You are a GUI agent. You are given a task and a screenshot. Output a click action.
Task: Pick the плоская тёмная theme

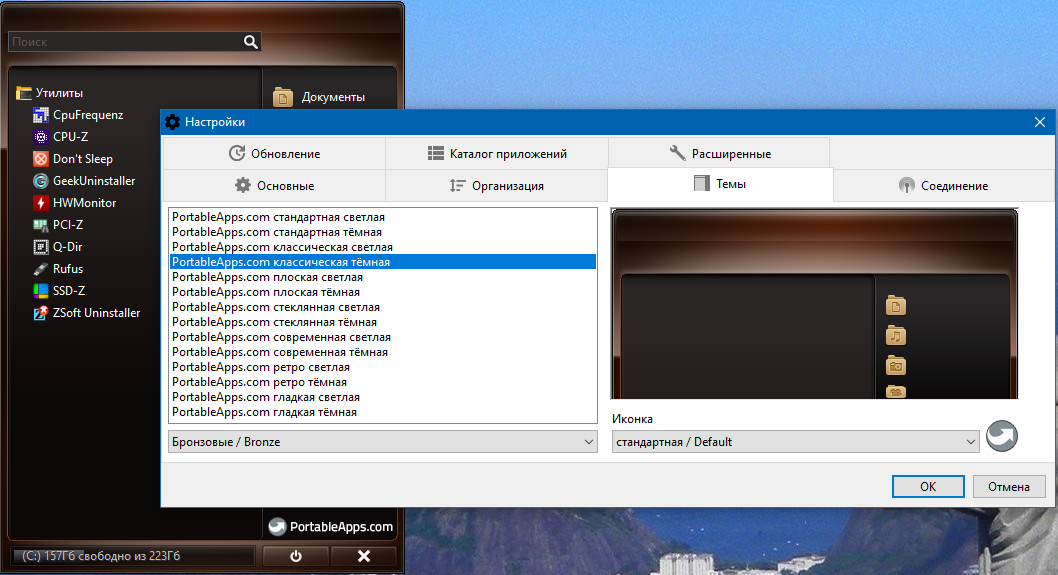(383, 292)
